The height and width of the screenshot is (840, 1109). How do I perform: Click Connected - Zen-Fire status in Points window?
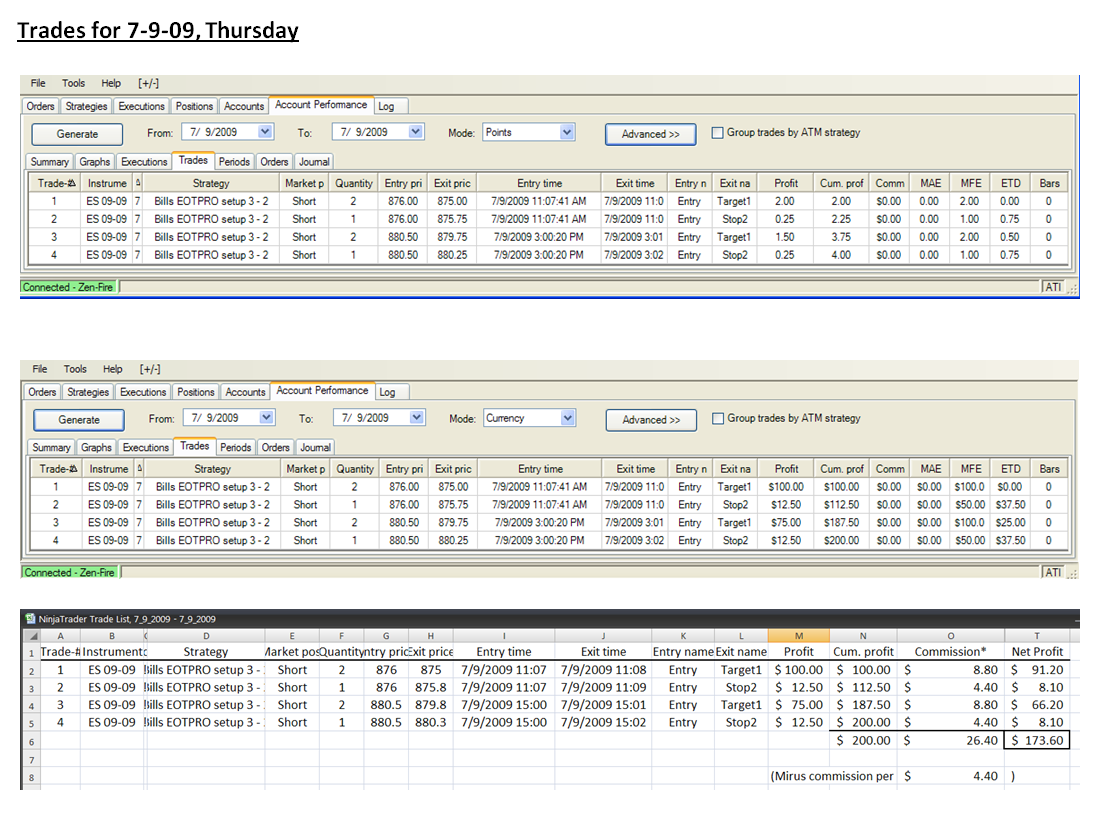pyautogui.click(x=68, y=287)
